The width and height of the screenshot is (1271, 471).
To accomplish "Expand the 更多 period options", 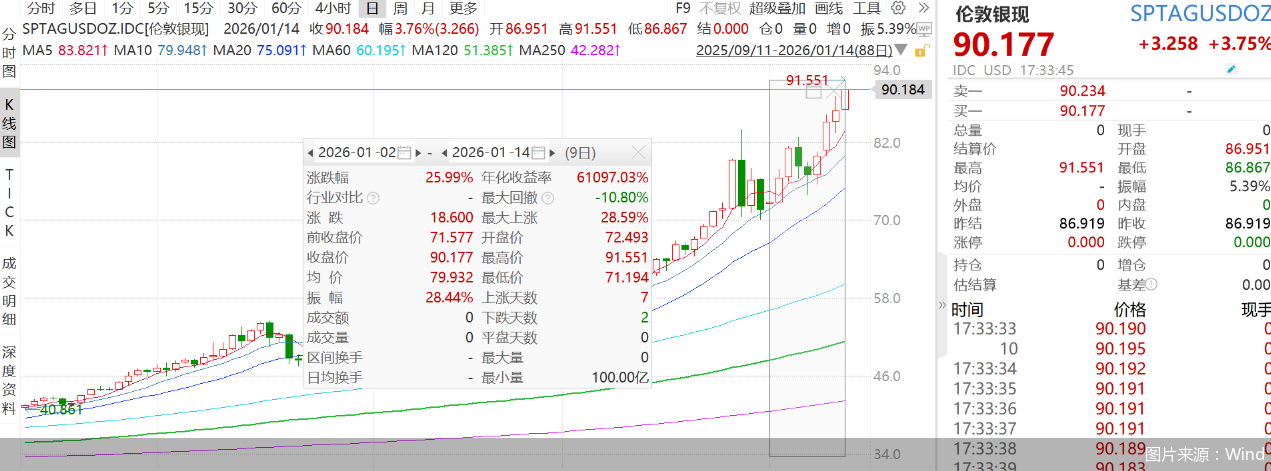I will [463, 8].
